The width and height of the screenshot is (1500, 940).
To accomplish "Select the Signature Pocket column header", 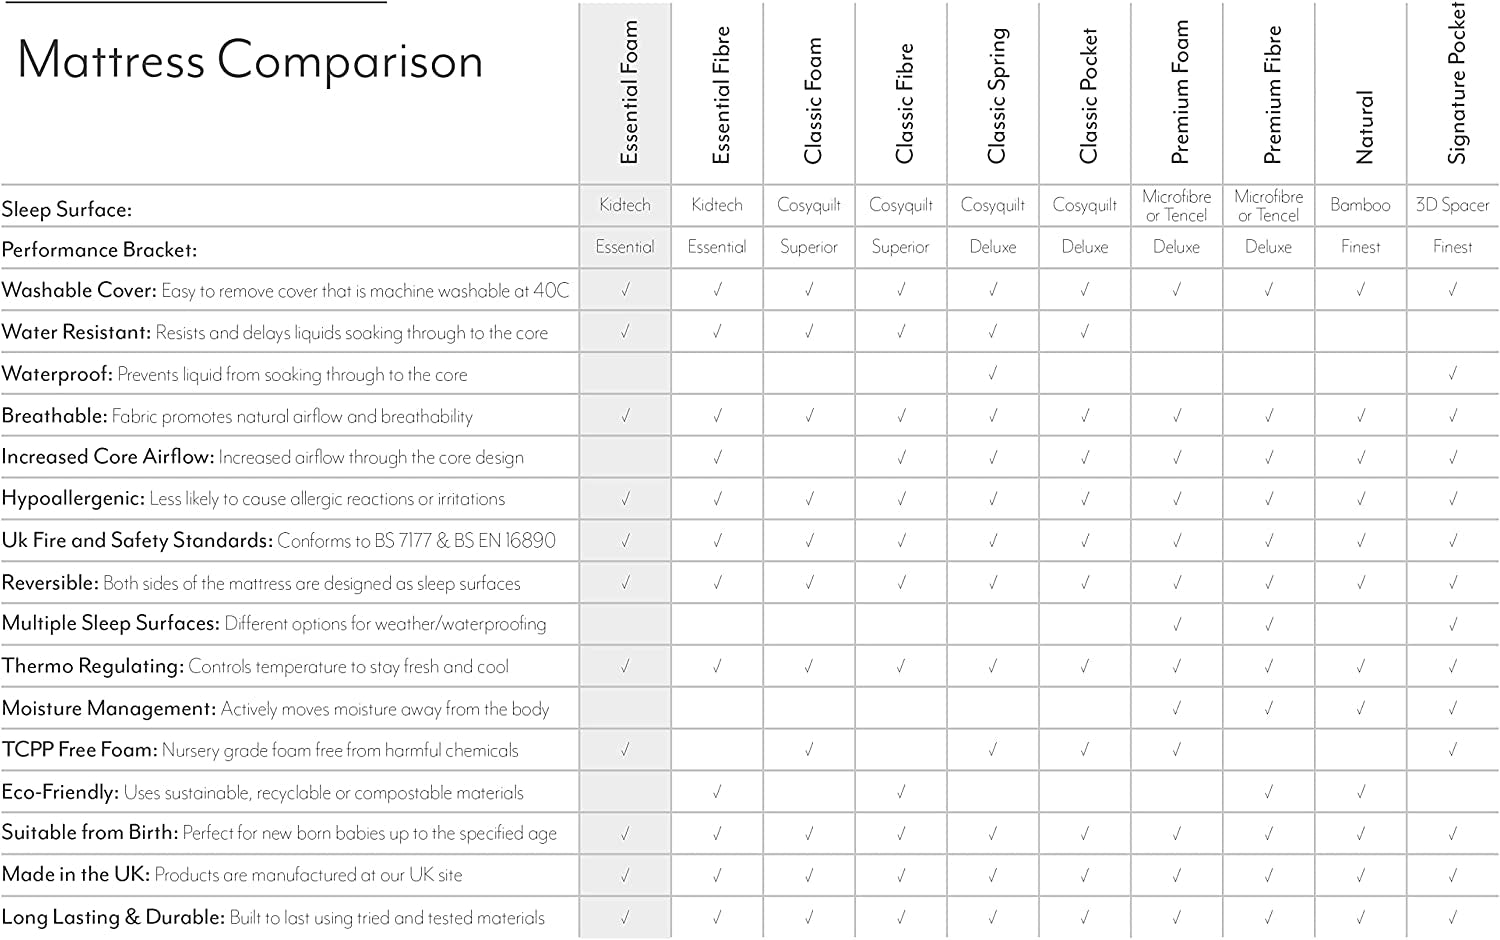I will point(1455,85).
